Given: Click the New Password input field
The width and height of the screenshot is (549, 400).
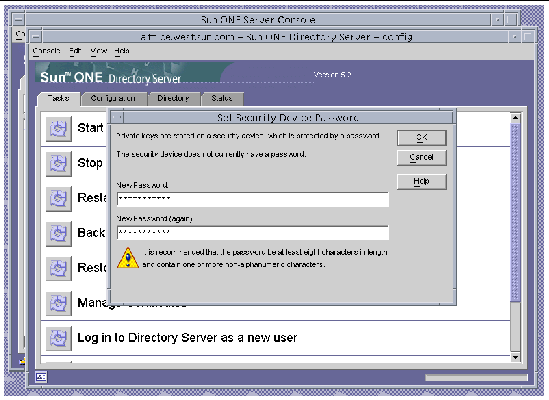Looking at the screenshot, I should tap(253, 199).
